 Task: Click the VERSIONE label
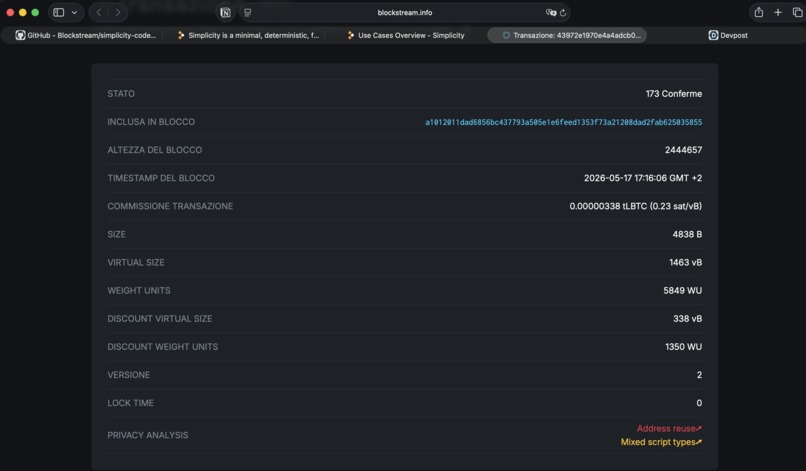(x=129, y=375)
